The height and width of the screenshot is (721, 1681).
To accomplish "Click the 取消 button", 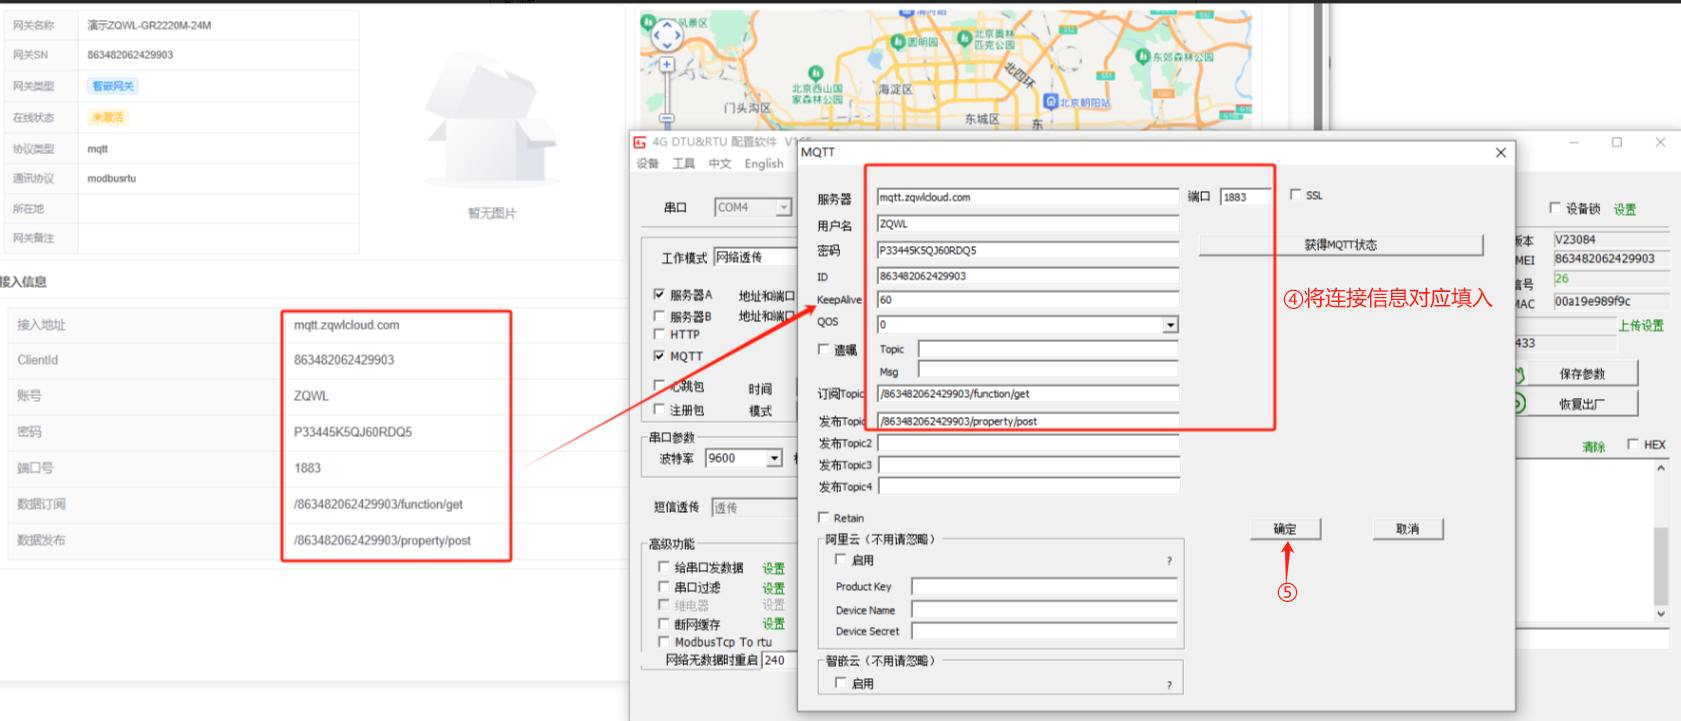I will (x=1408, y=529).
